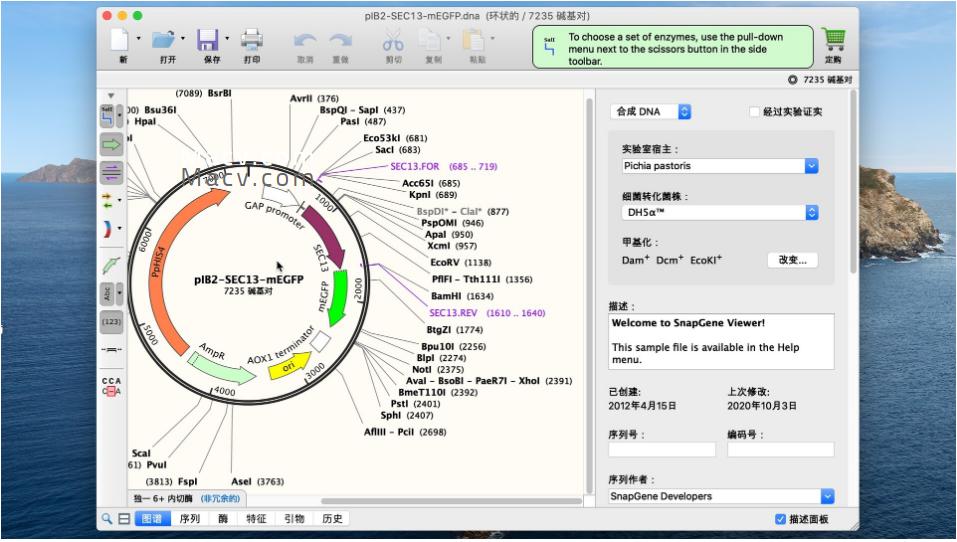Select the light-green AmpR feature arrow
The image size is (957, 542).
pyautogui.click(x=221, y=367)
